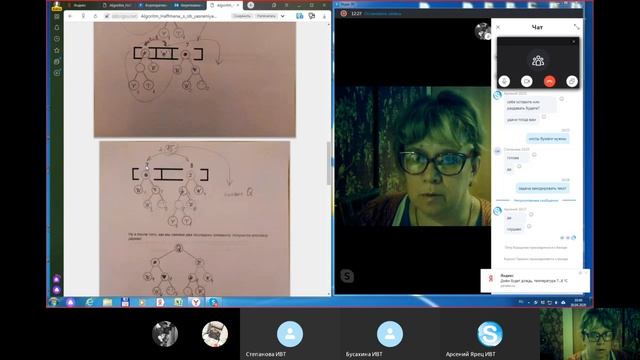
Task: Switch to fourth browser tab with W icon
Action: [x=188, y=5]
